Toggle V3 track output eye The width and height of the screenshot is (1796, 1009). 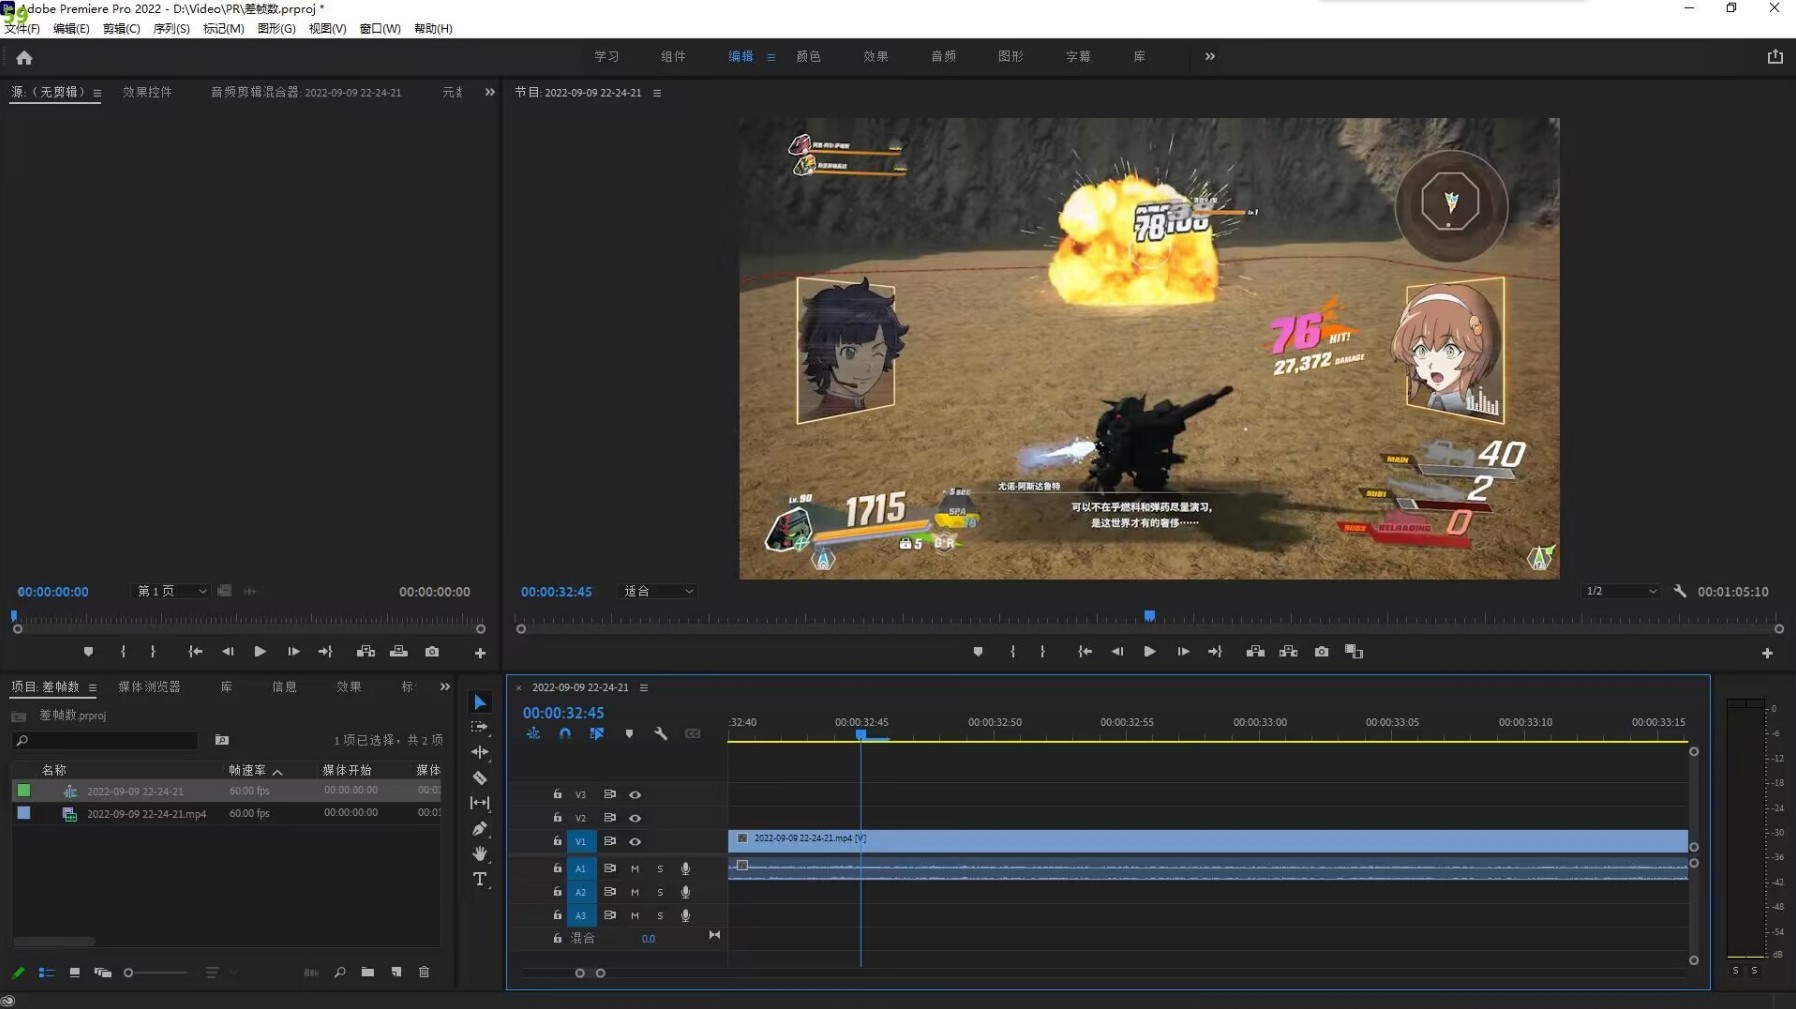[x=635, y=794]
